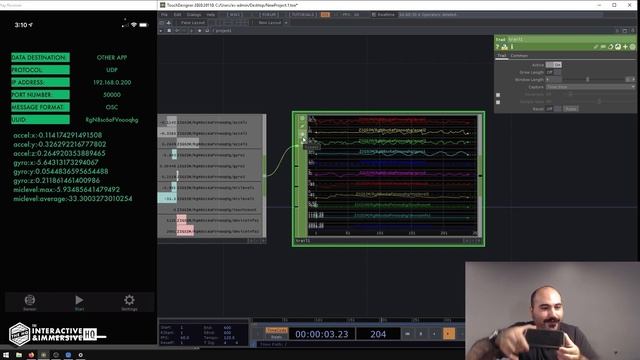Open File Explorer from the taskbar

19,355
